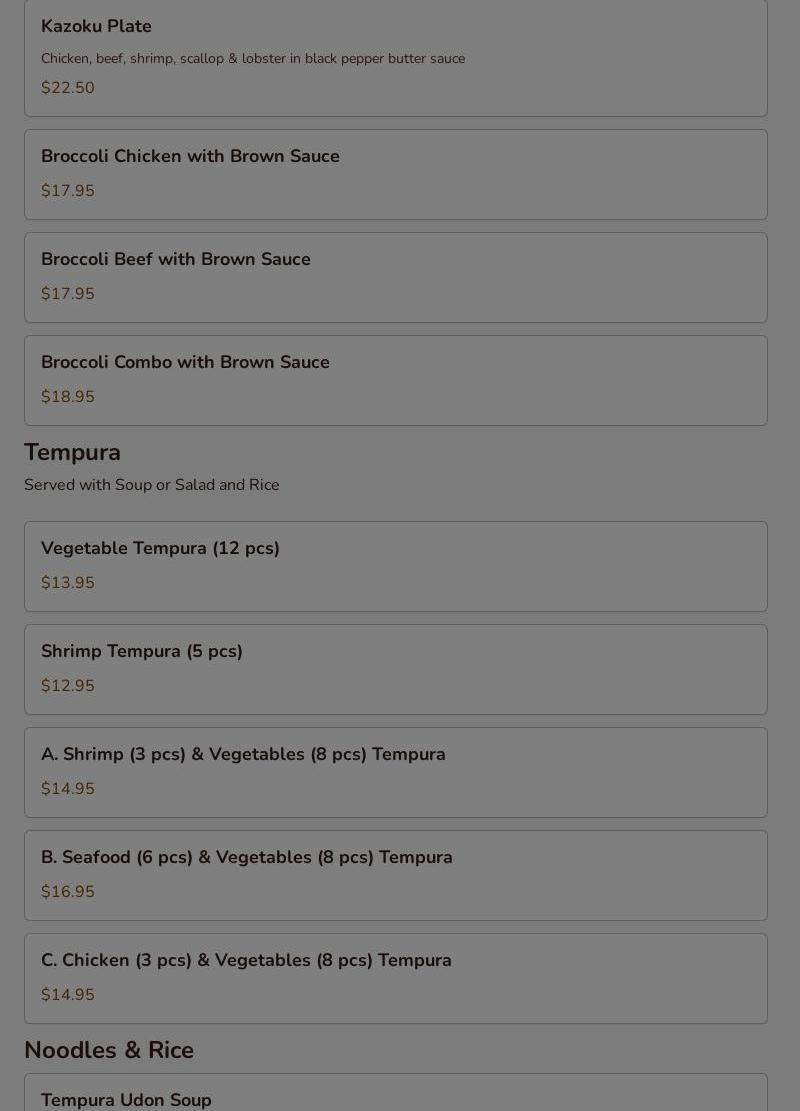
Task: Open Broccoli Chicken with Brown Sauce card
Action: (x=395, y=174)
